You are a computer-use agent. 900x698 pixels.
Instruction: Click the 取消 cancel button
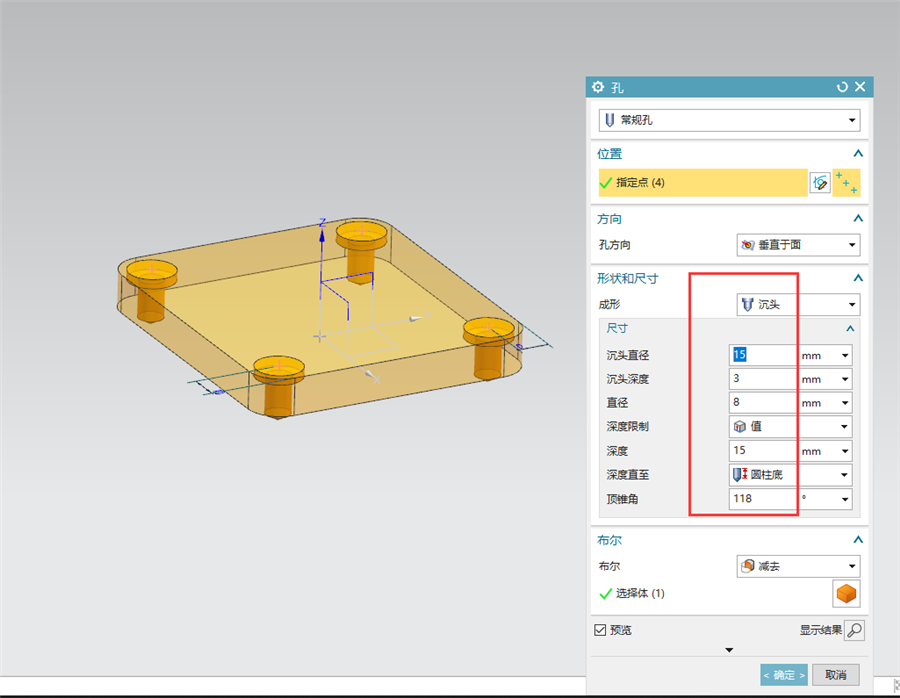836,675
